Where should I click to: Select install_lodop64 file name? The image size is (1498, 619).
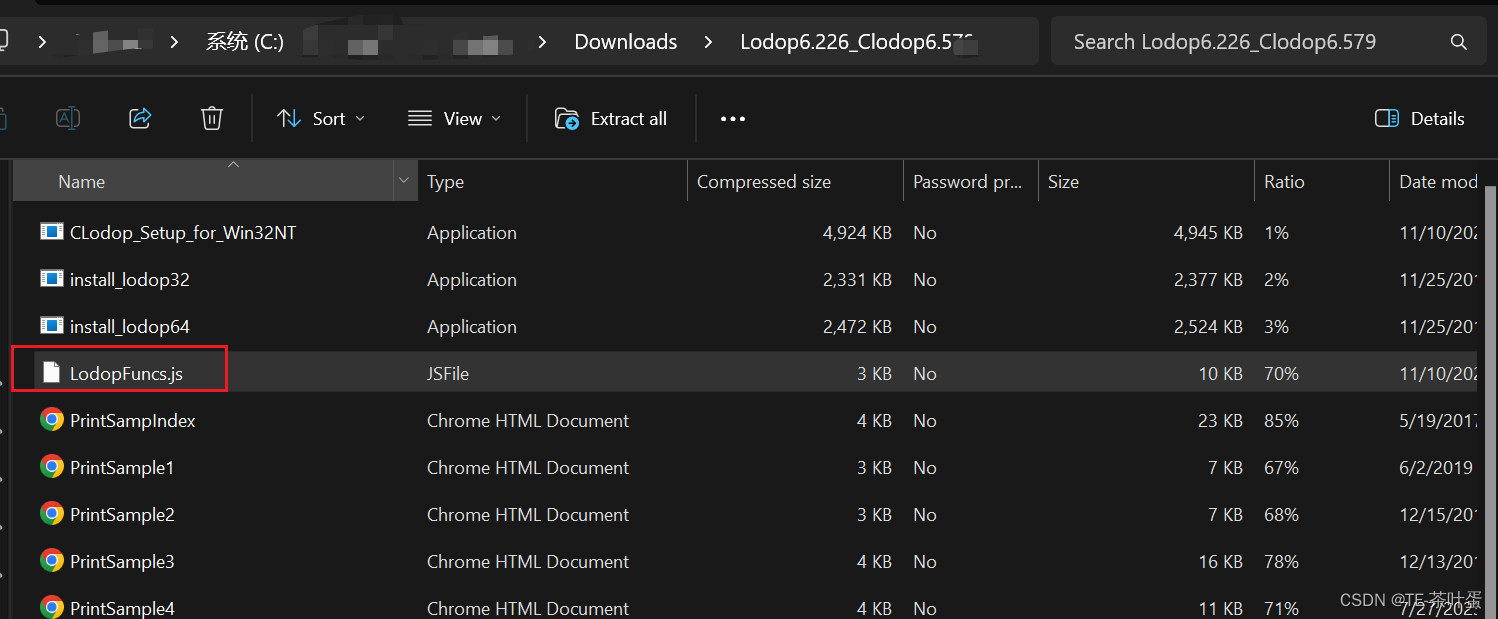point(130,327)
